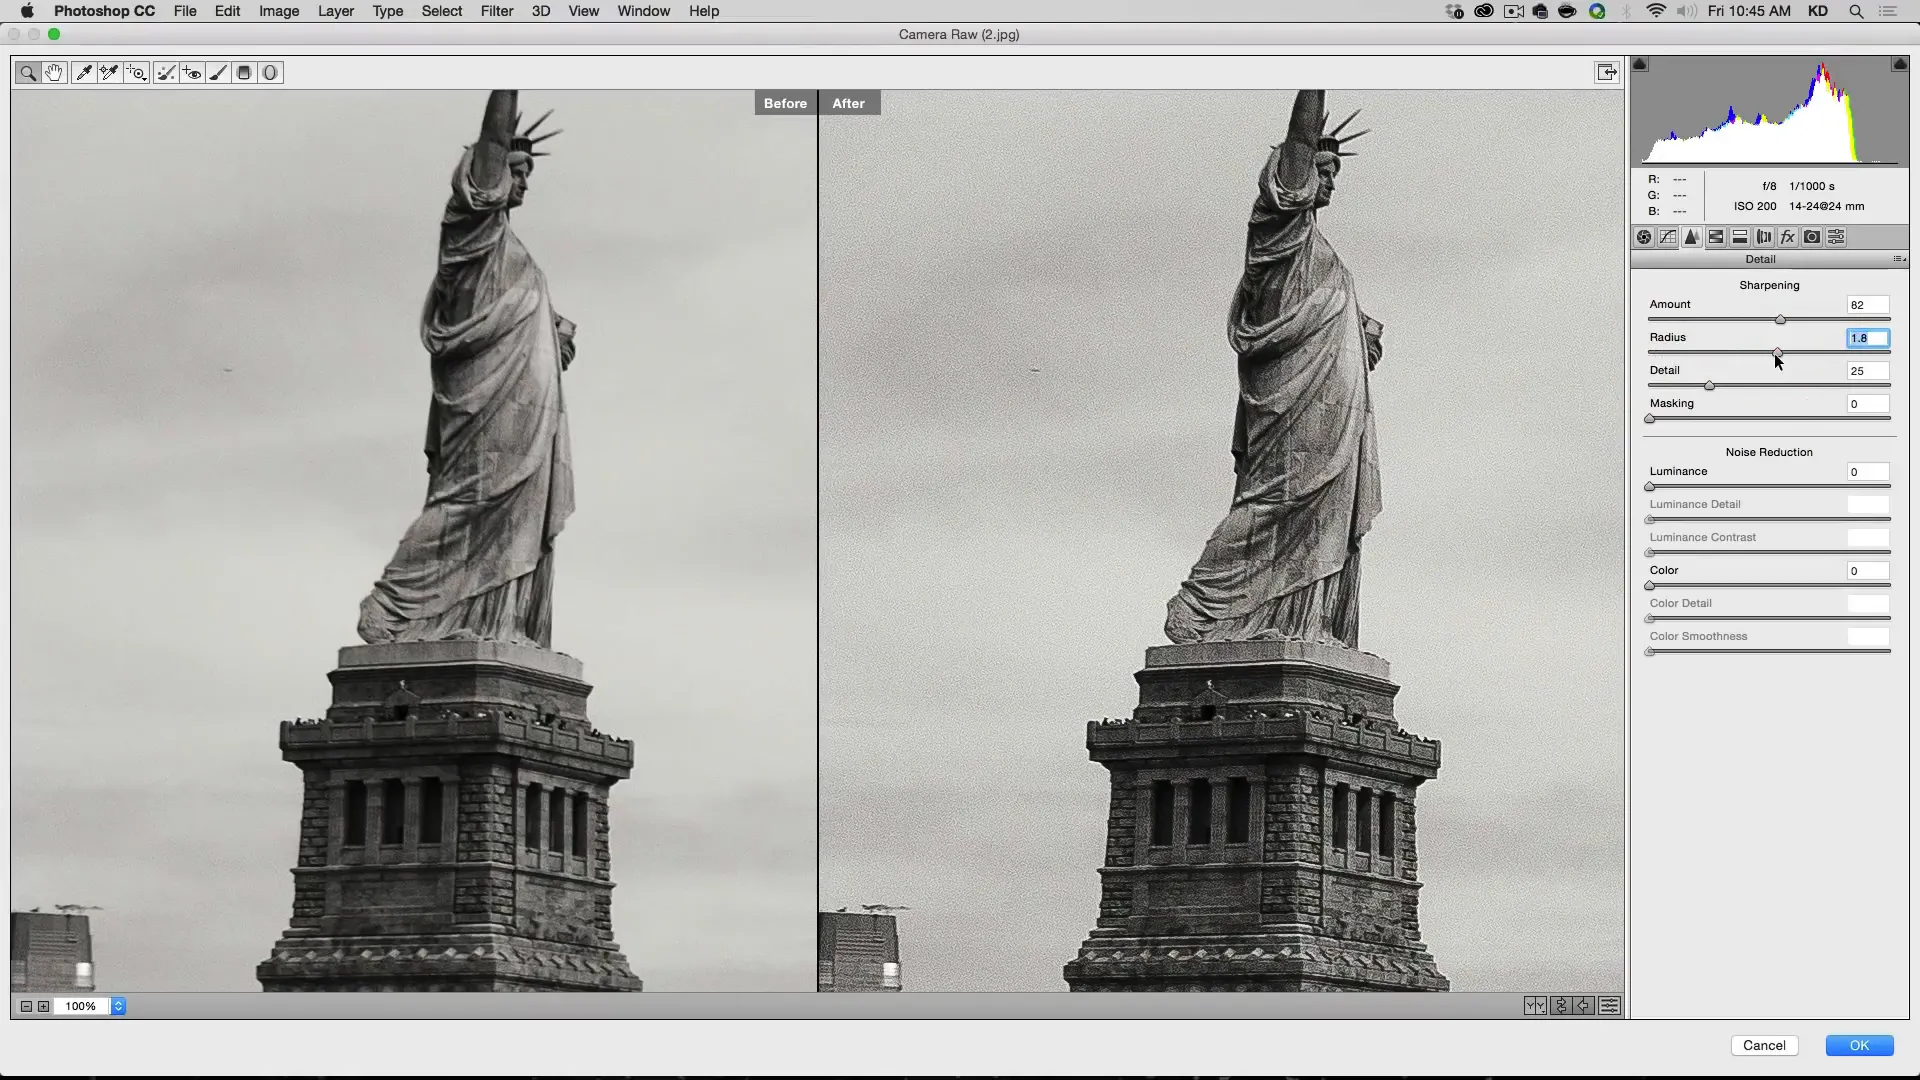Select the Zoom tool
Screen dimensions: 1920x1080
28,73
